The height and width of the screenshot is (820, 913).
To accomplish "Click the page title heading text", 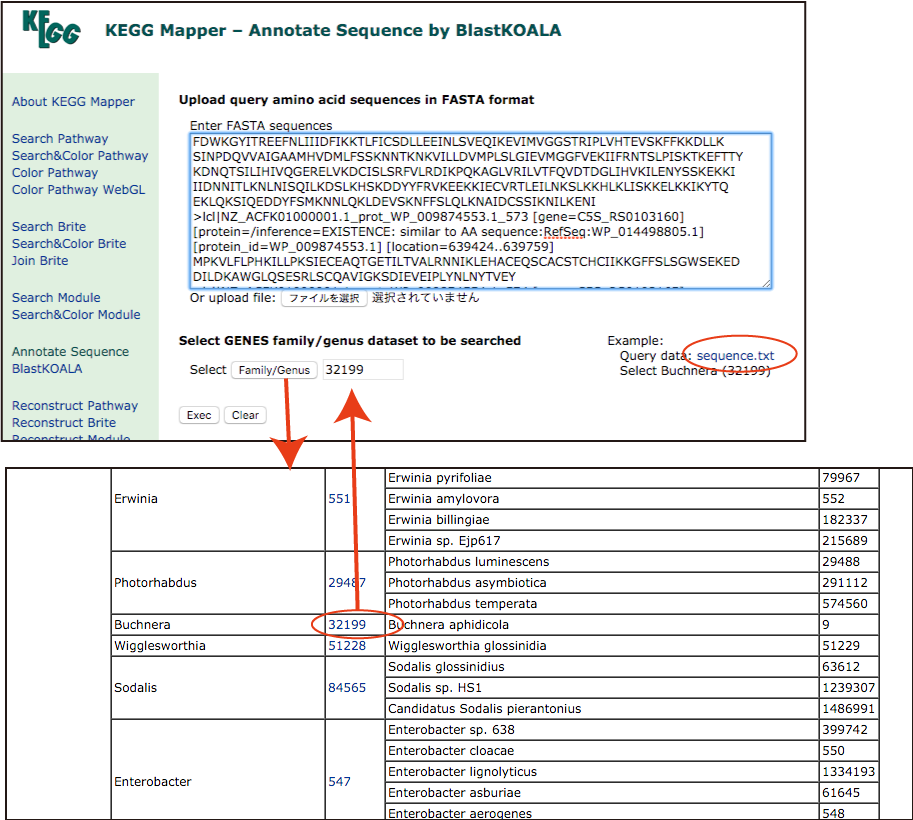I will point(333,30).
